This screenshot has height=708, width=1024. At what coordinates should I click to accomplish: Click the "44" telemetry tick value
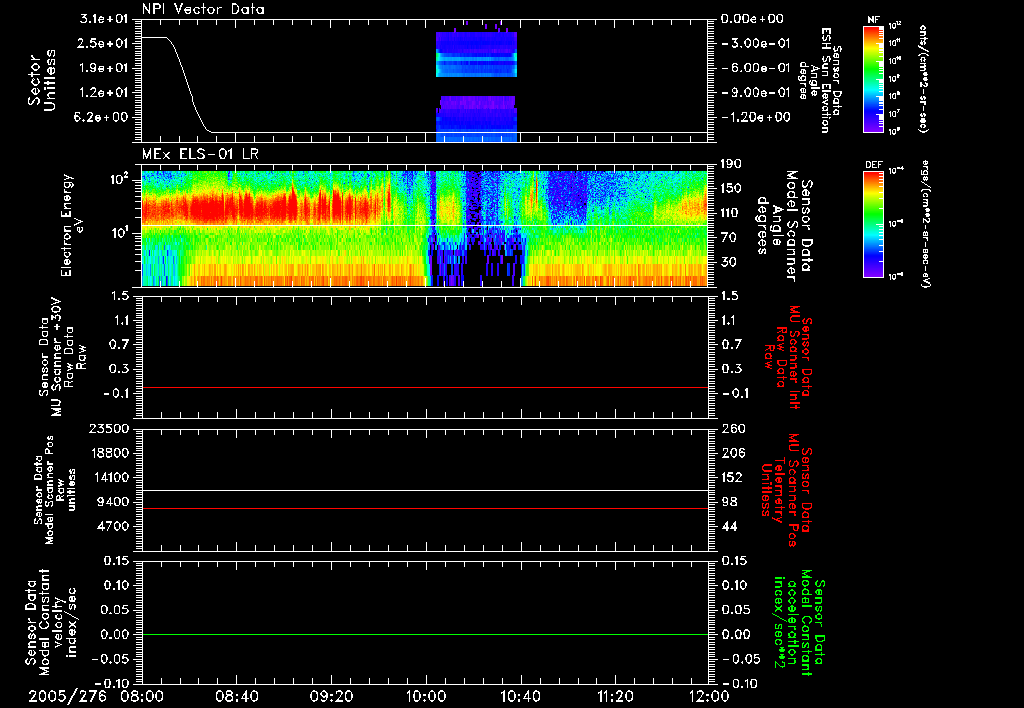point(729,526)
